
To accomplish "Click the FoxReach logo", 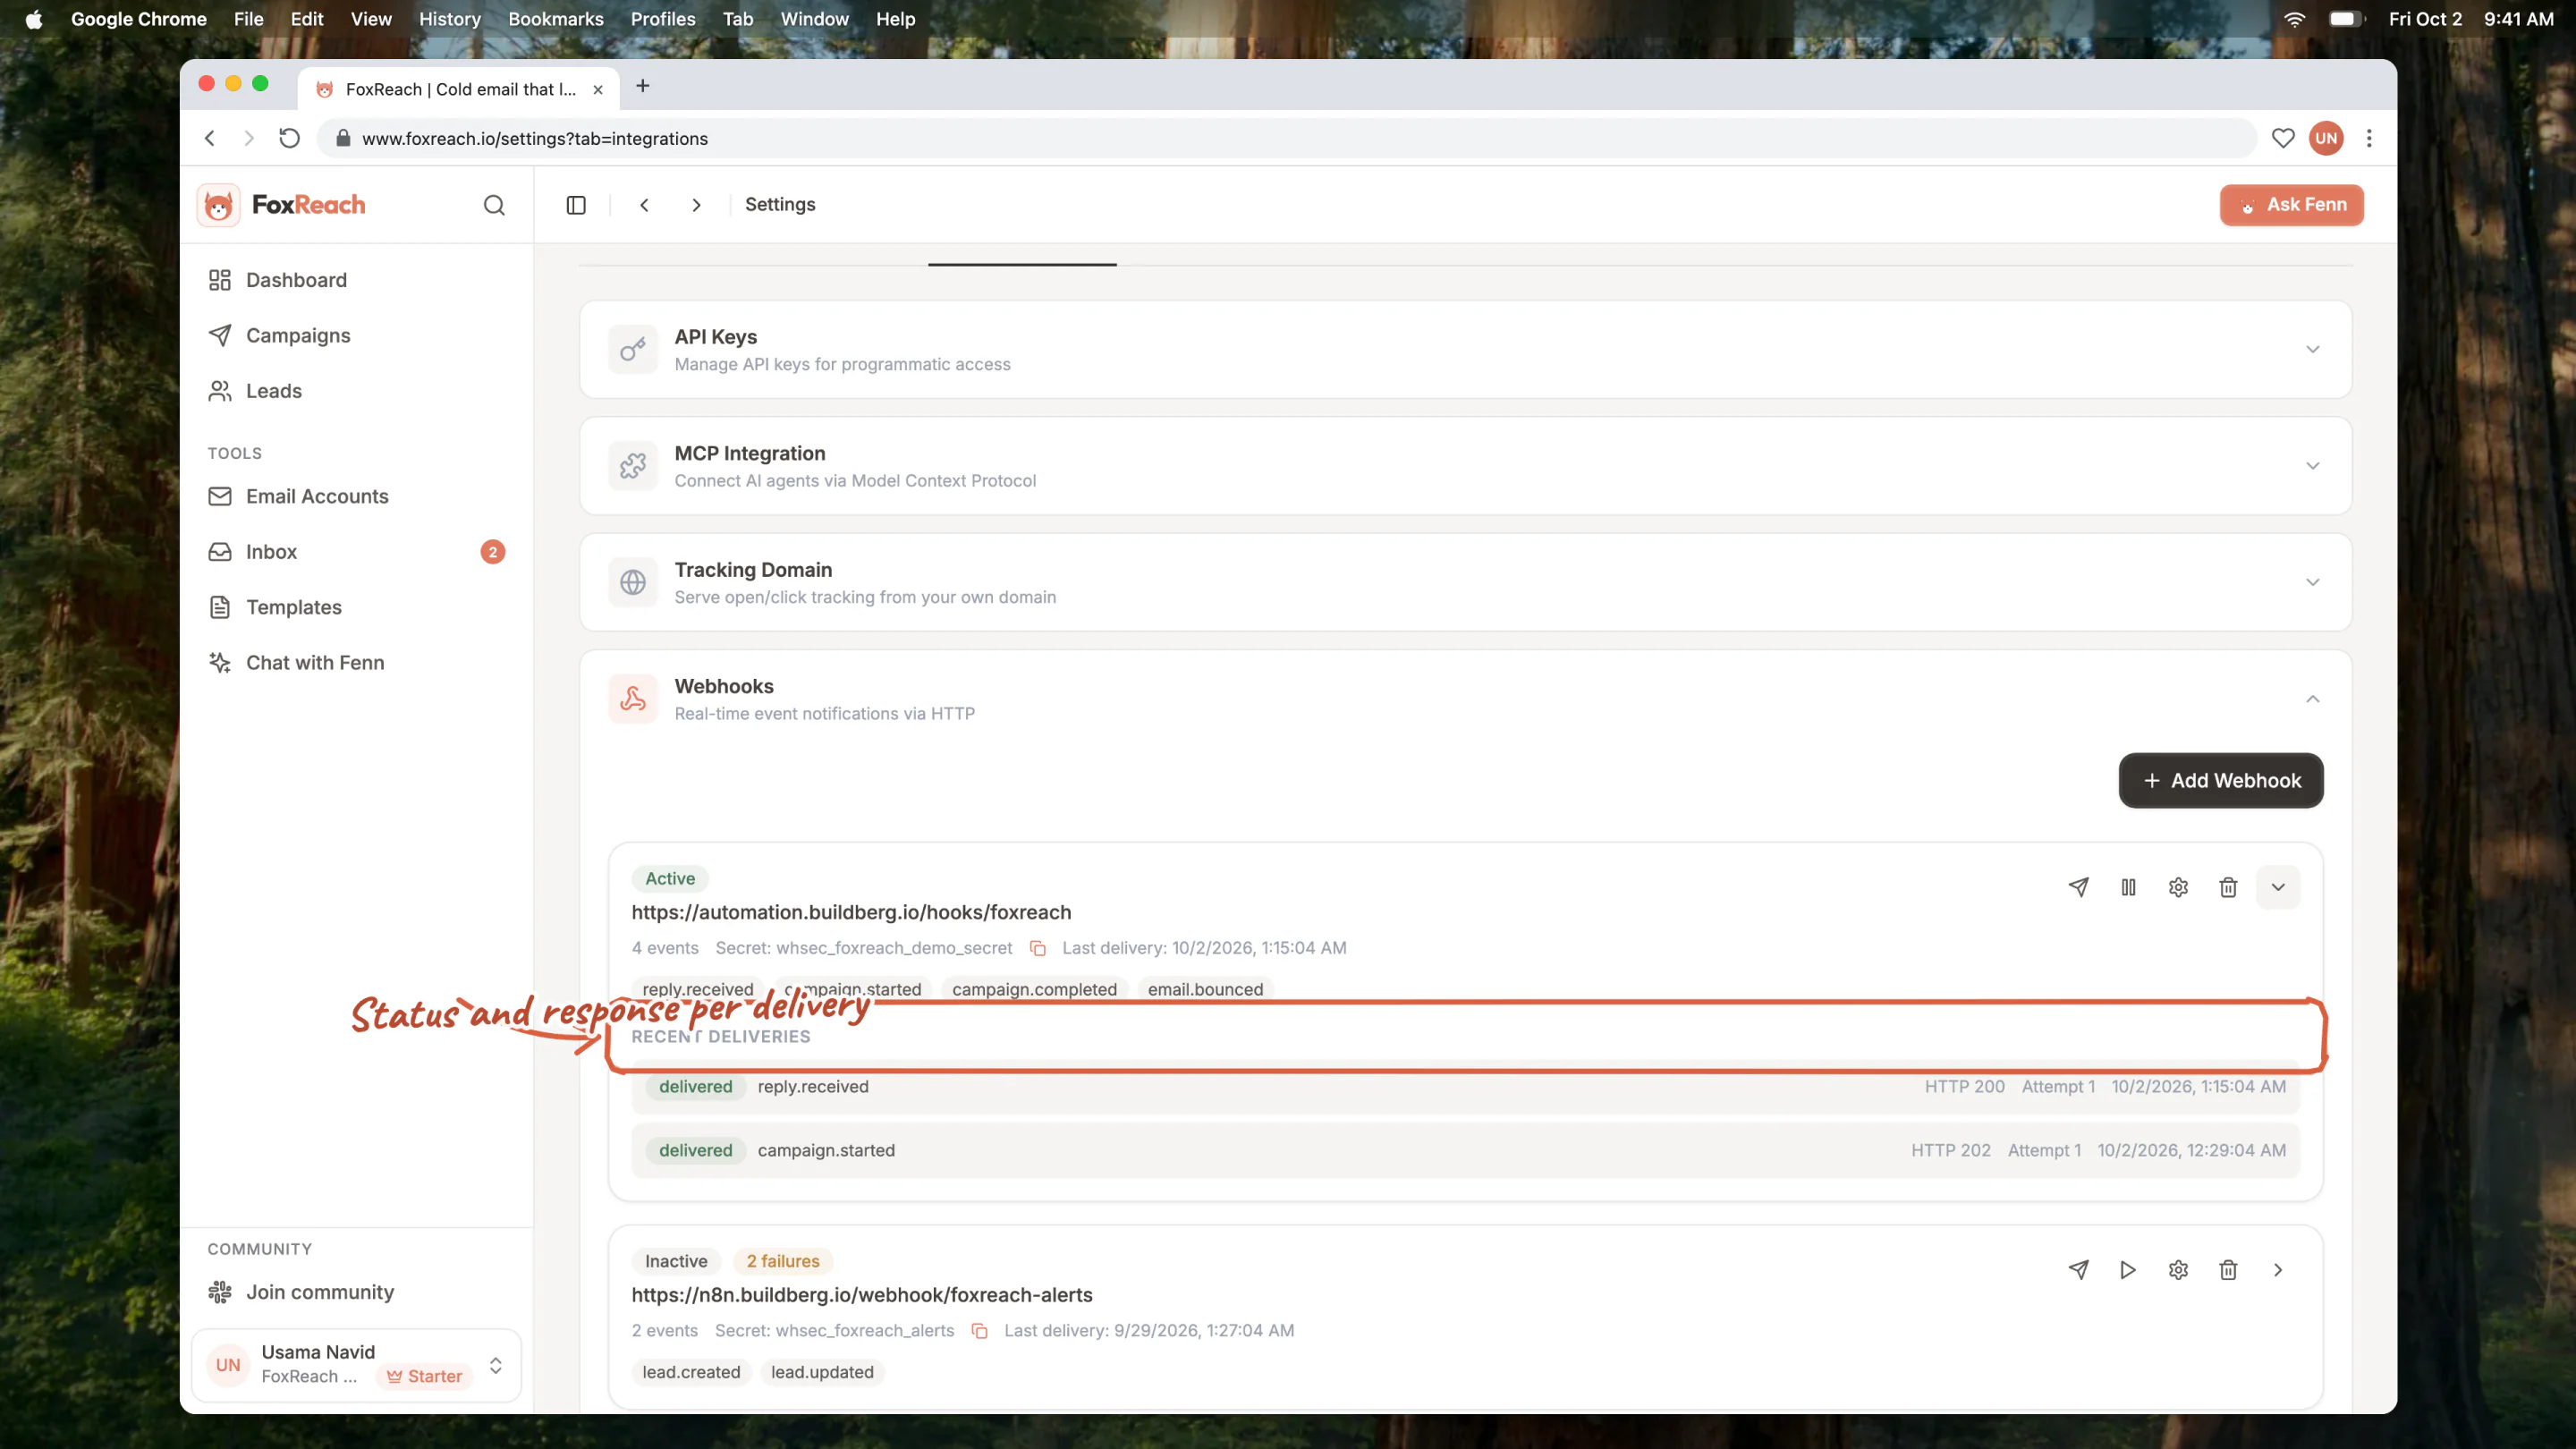I will pos(281,205).
